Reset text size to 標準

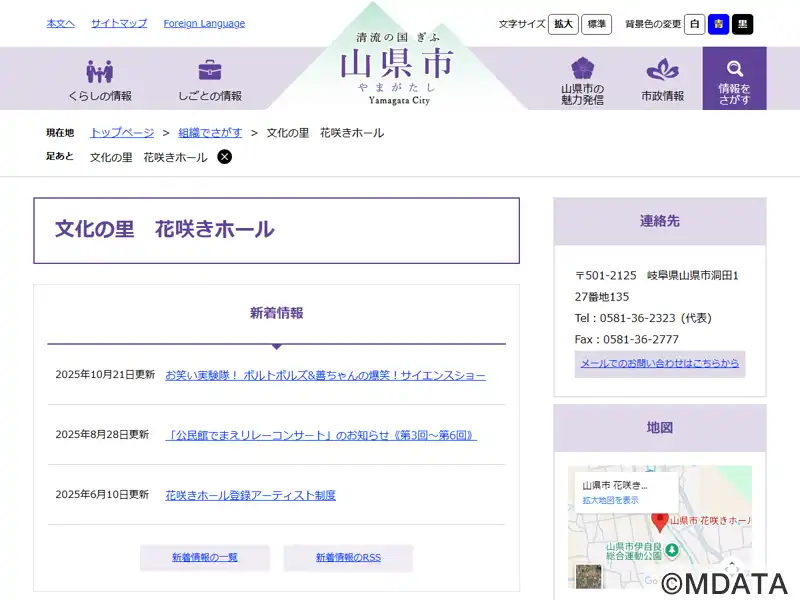click(596, 24)
